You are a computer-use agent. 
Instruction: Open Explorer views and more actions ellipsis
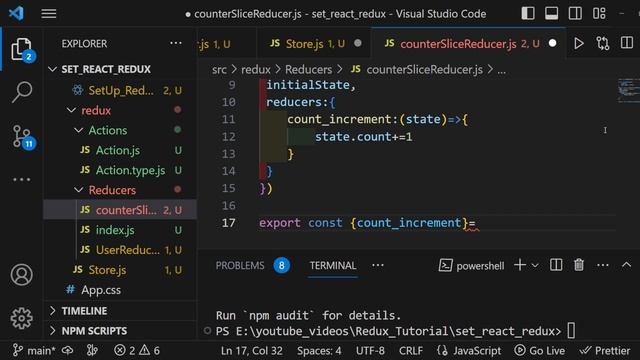[176, 43]
